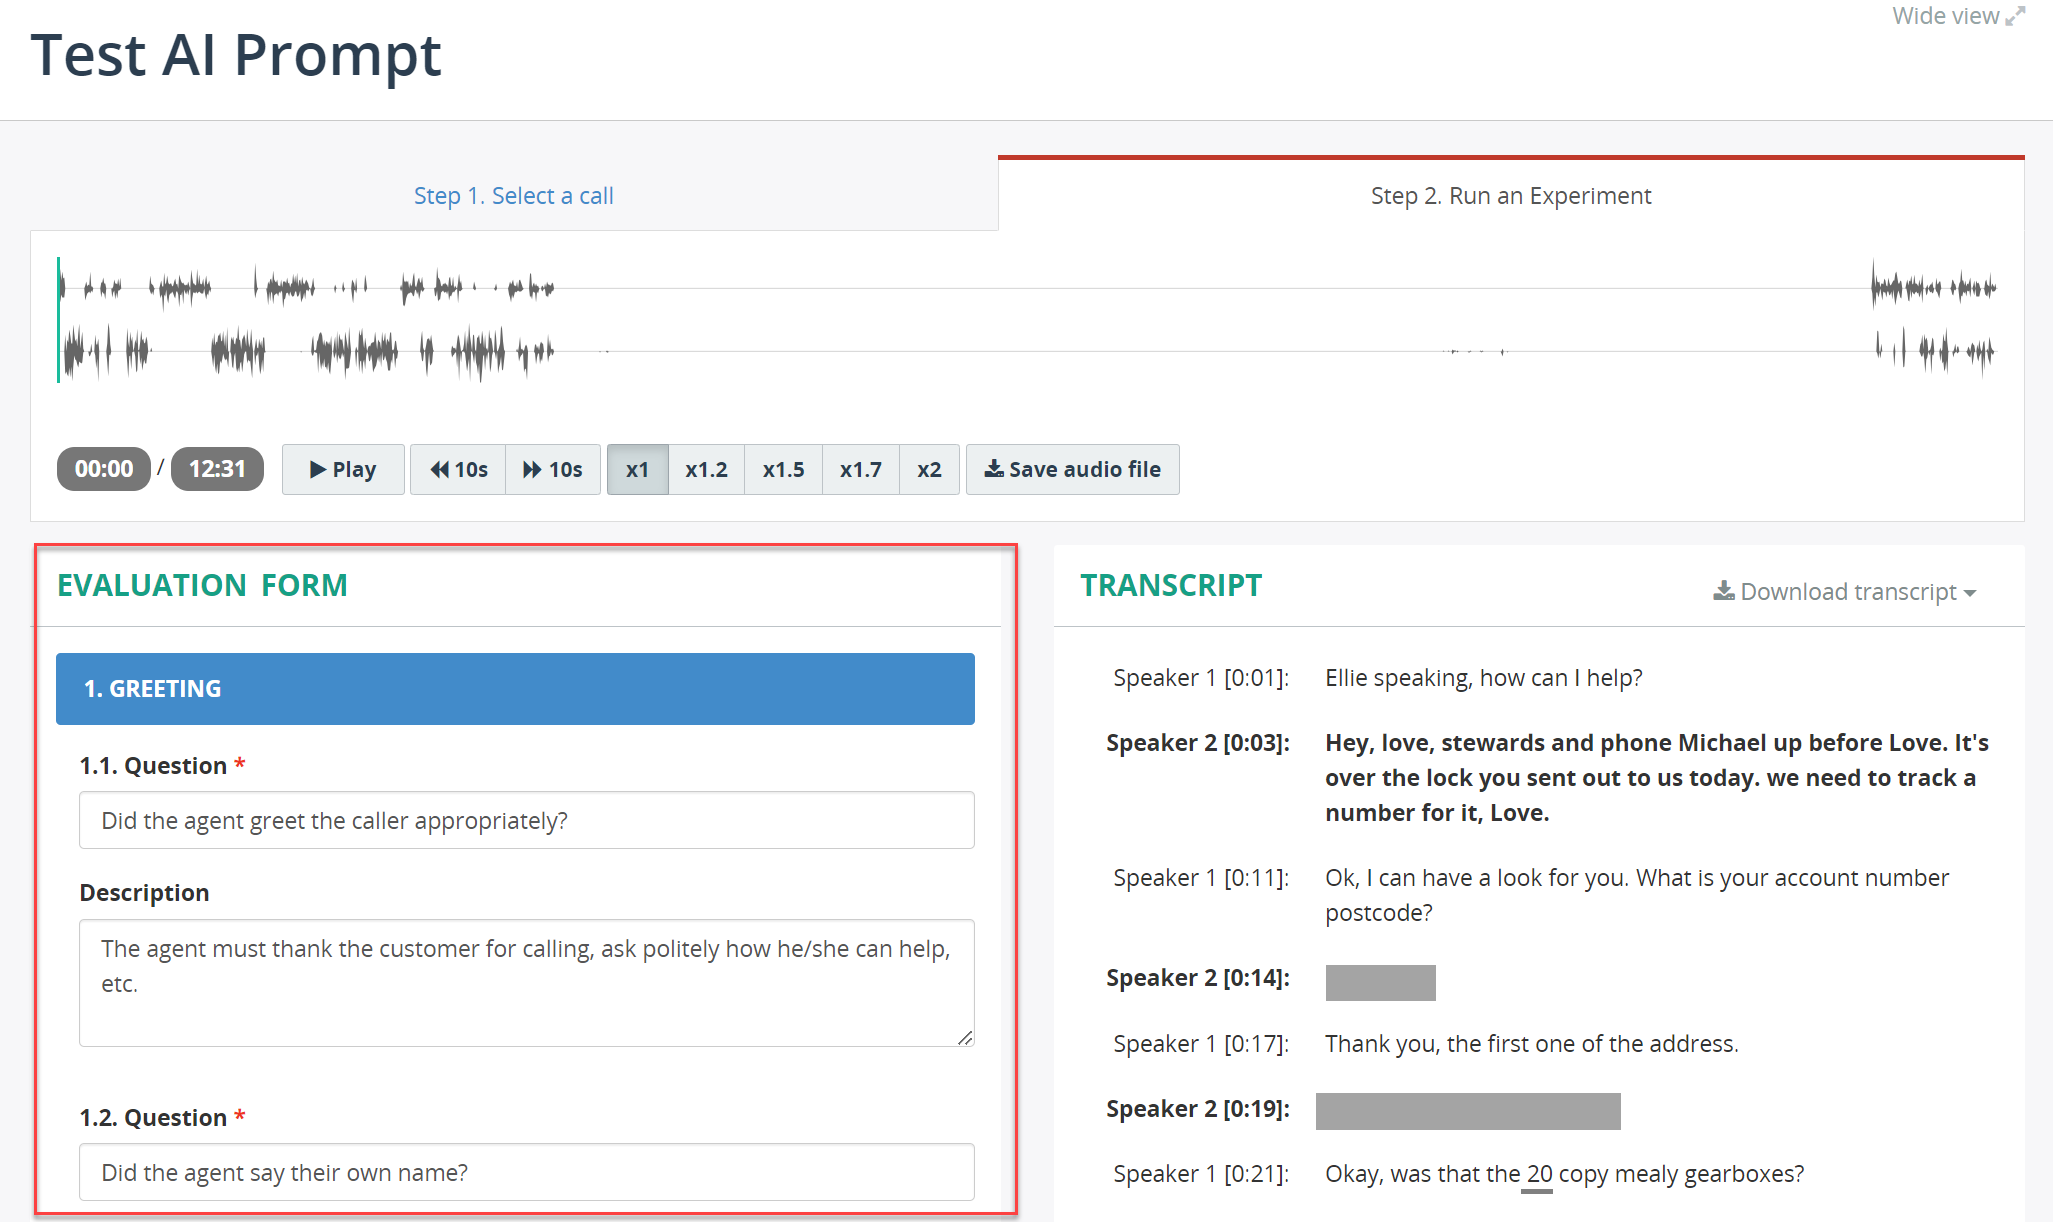Set playback speed to x1.2
This screenshot has width=2053, height=1222.
tap(706, 469)
